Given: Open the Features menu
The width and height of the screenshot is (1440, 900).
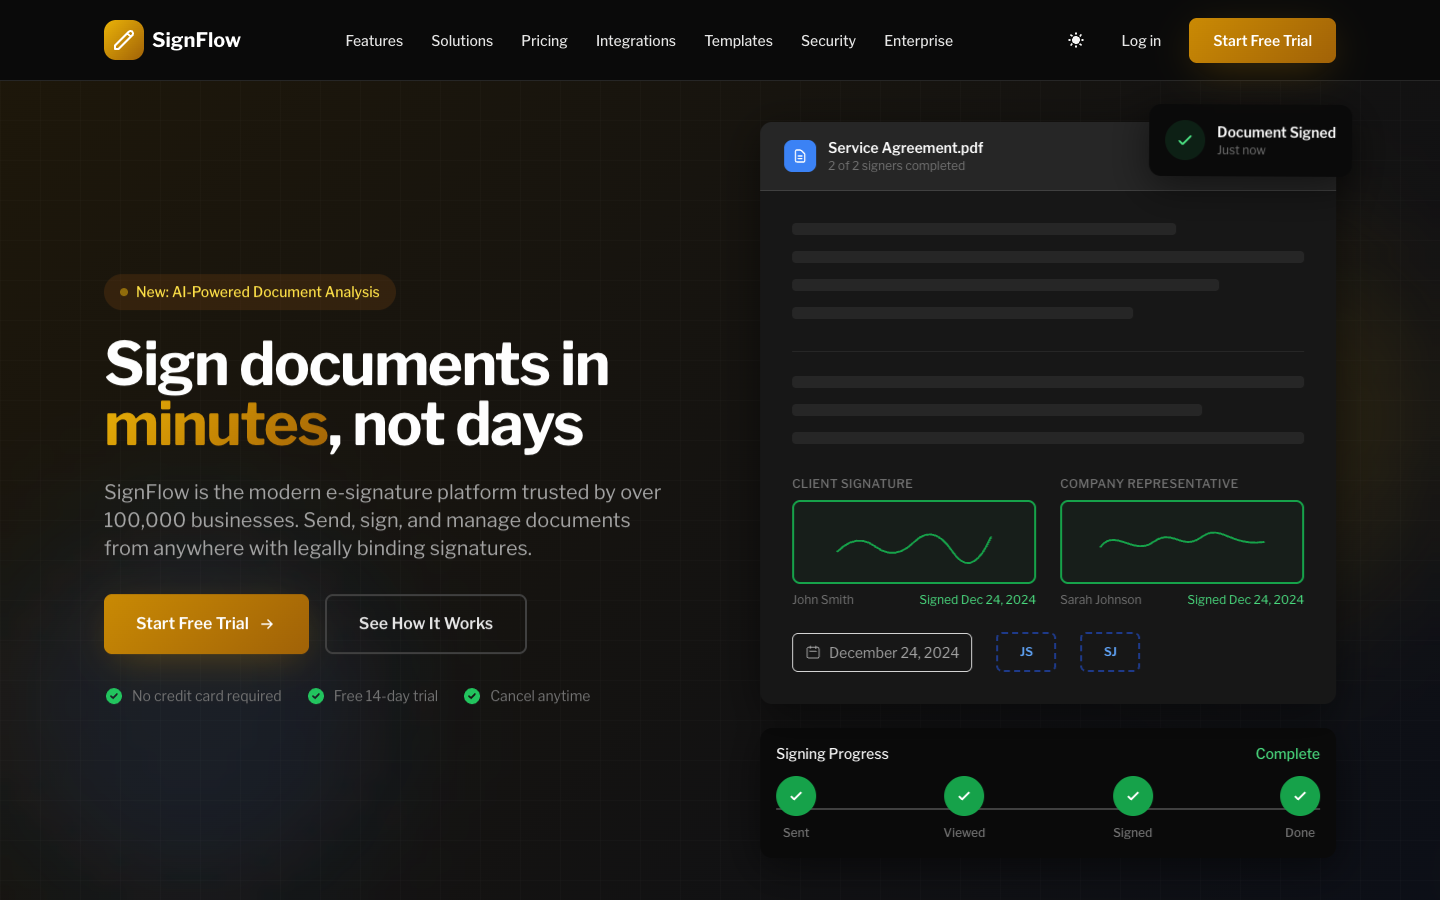Looking at the screenshot, I should pos(374,40).
